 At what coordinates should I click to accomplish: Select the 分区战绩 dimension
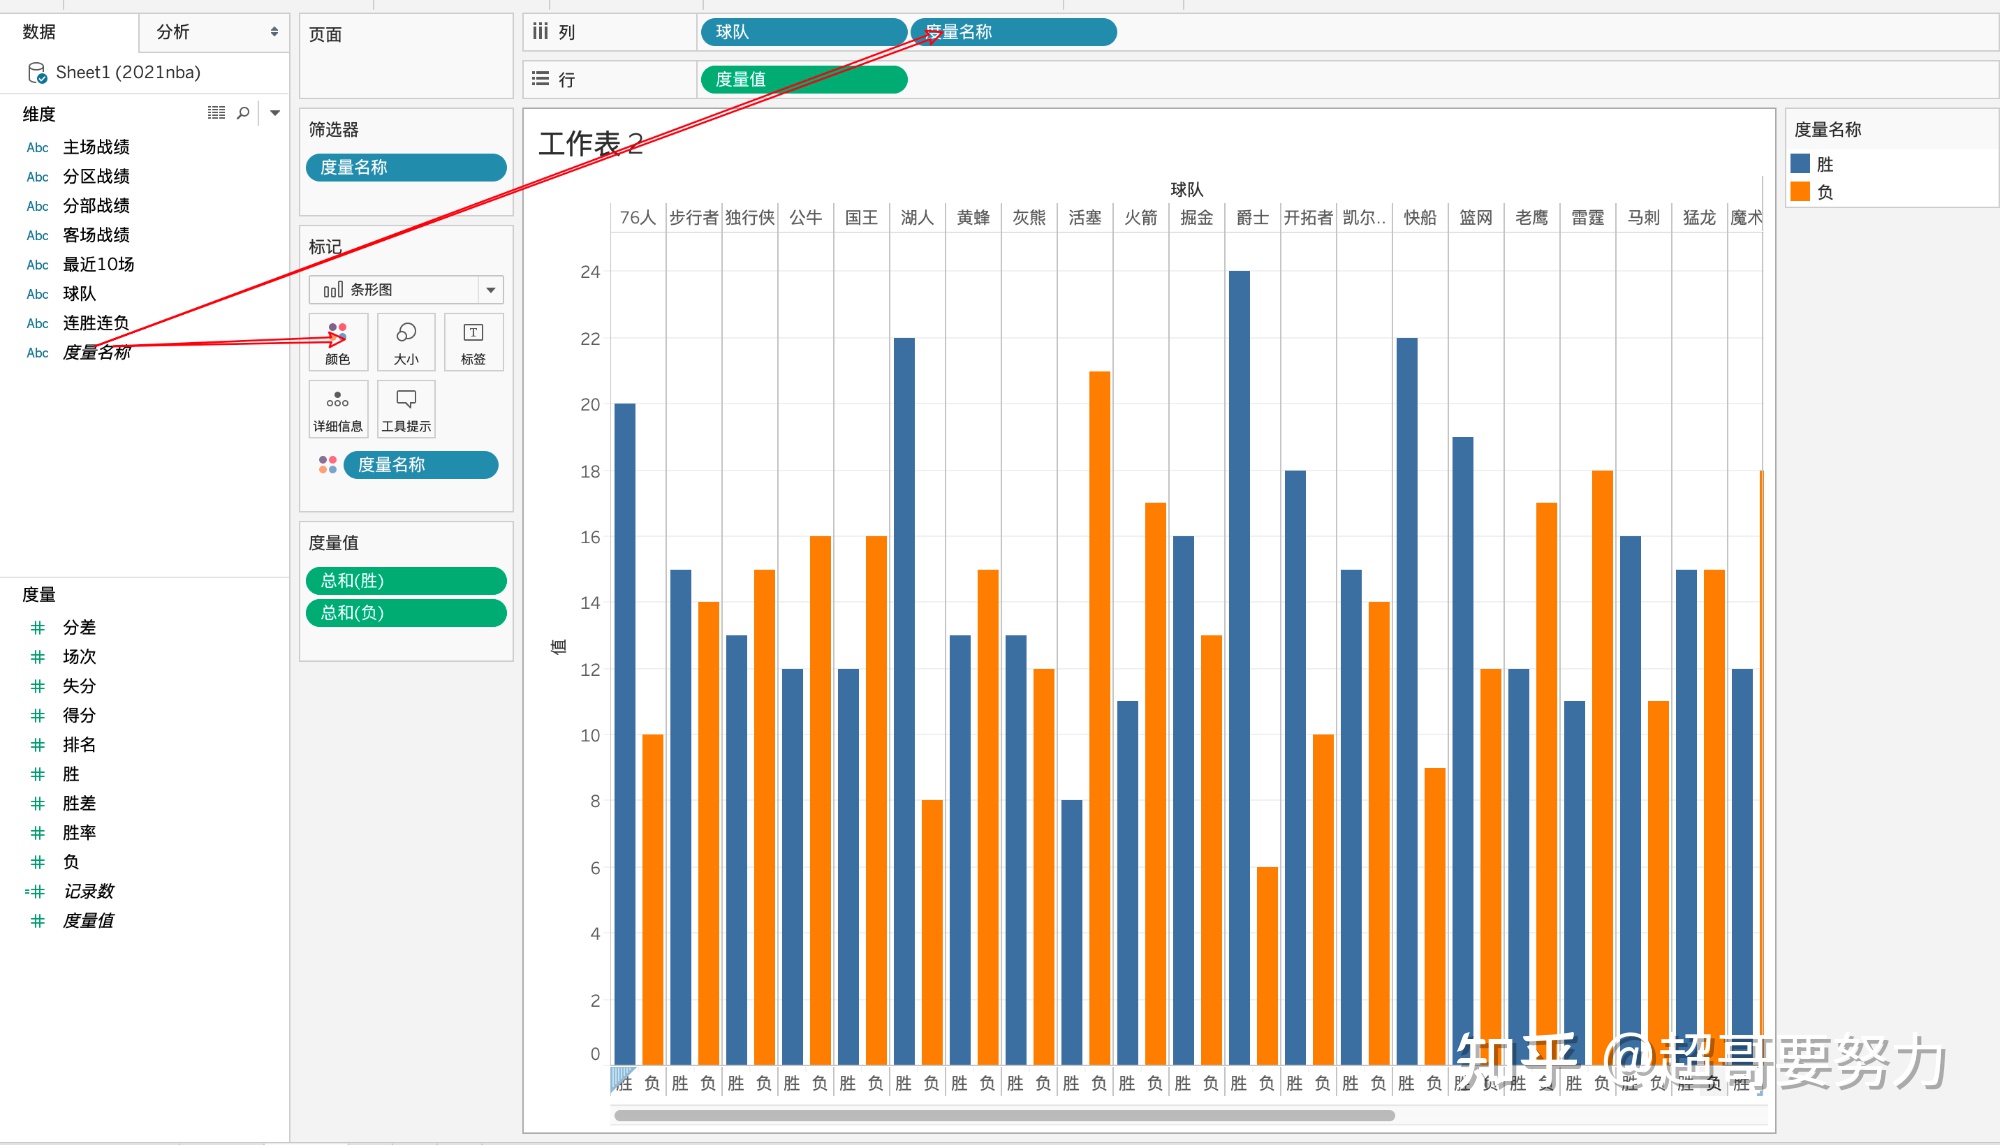[96, 176]
